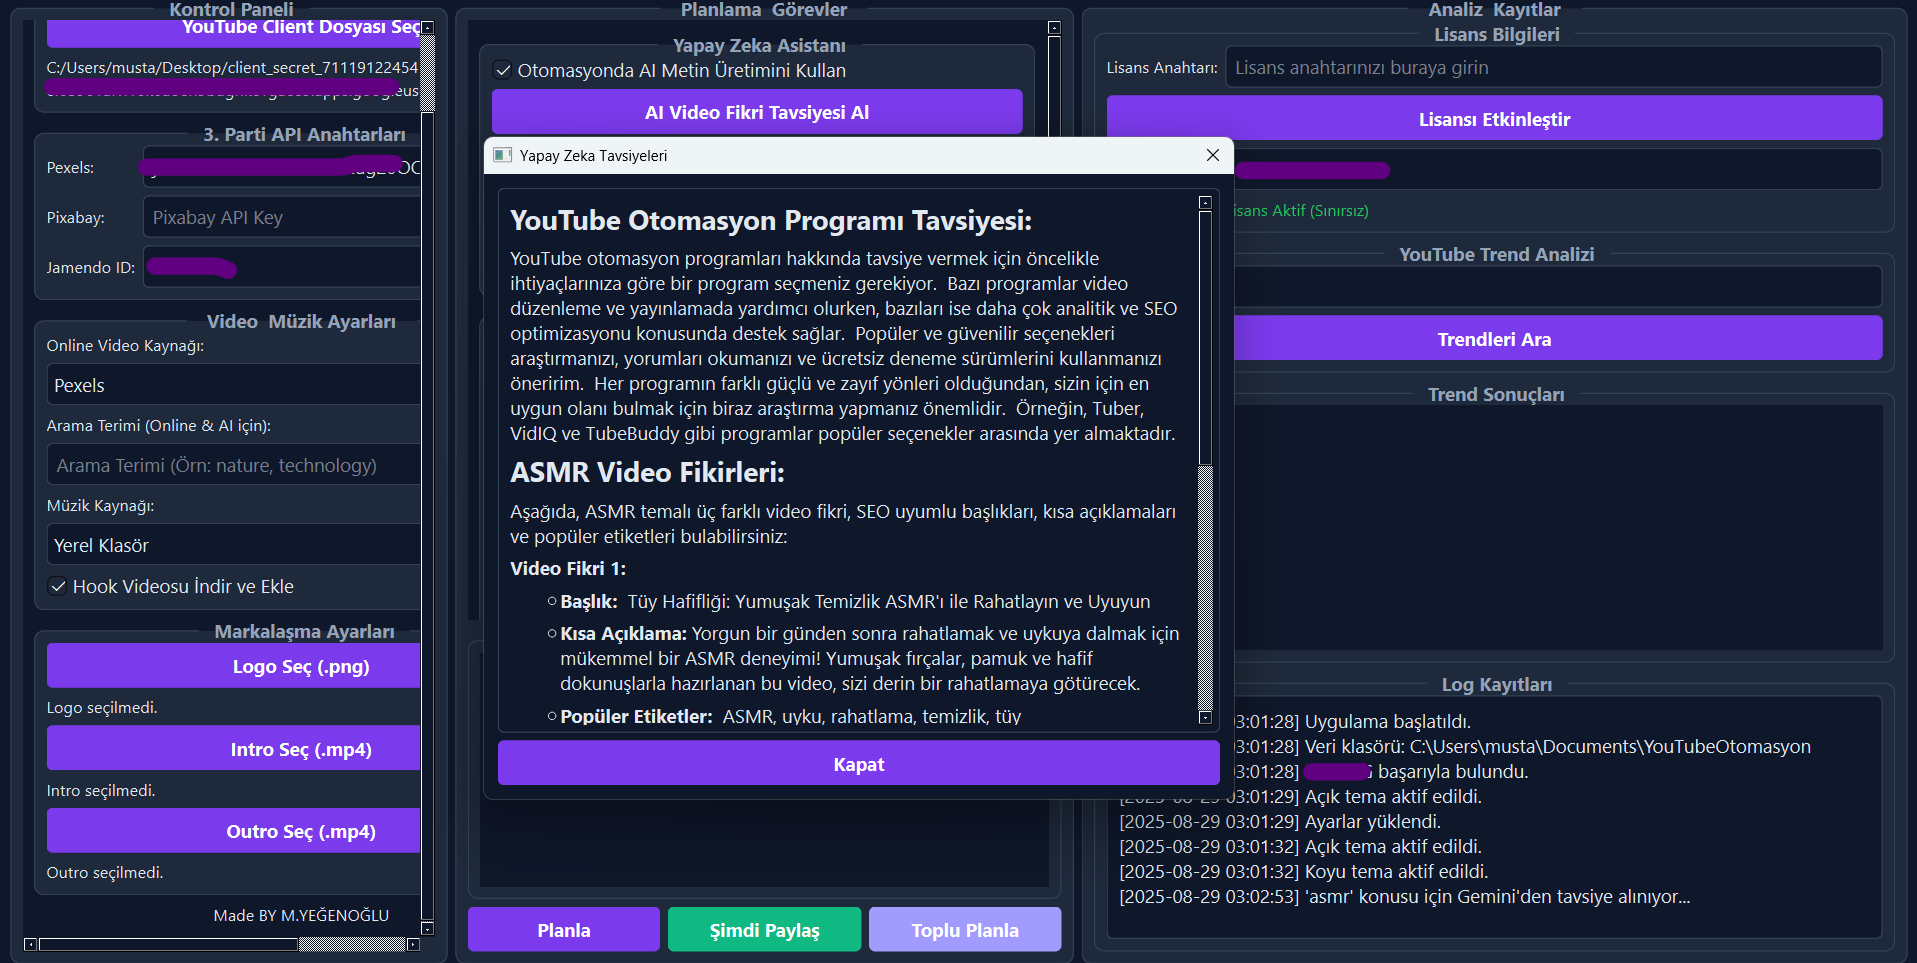1917x963 pixels.
Task: Click the 'ASMR Video Fikirleri:' heading
Action: [x=647, y=472]
